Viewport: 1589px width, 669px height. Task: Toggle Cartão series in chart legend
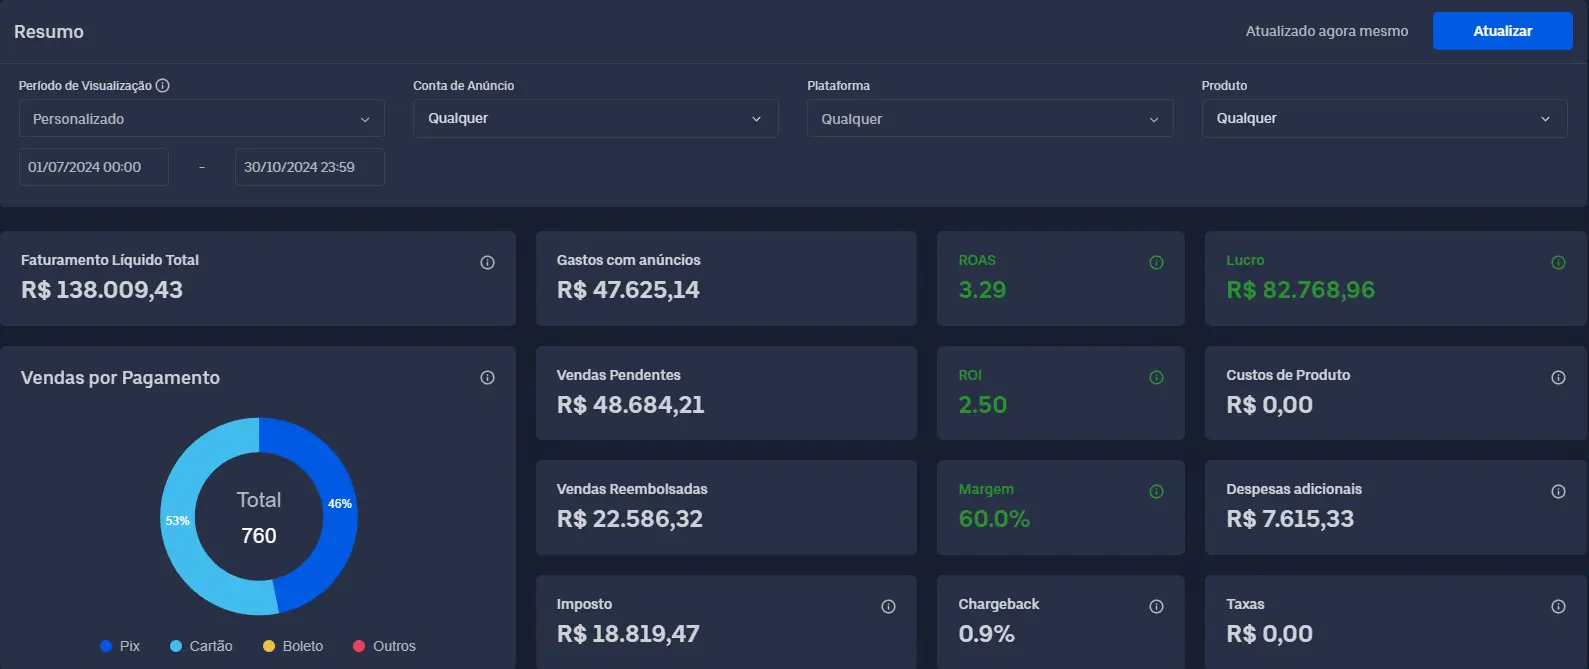coord(201,646)
